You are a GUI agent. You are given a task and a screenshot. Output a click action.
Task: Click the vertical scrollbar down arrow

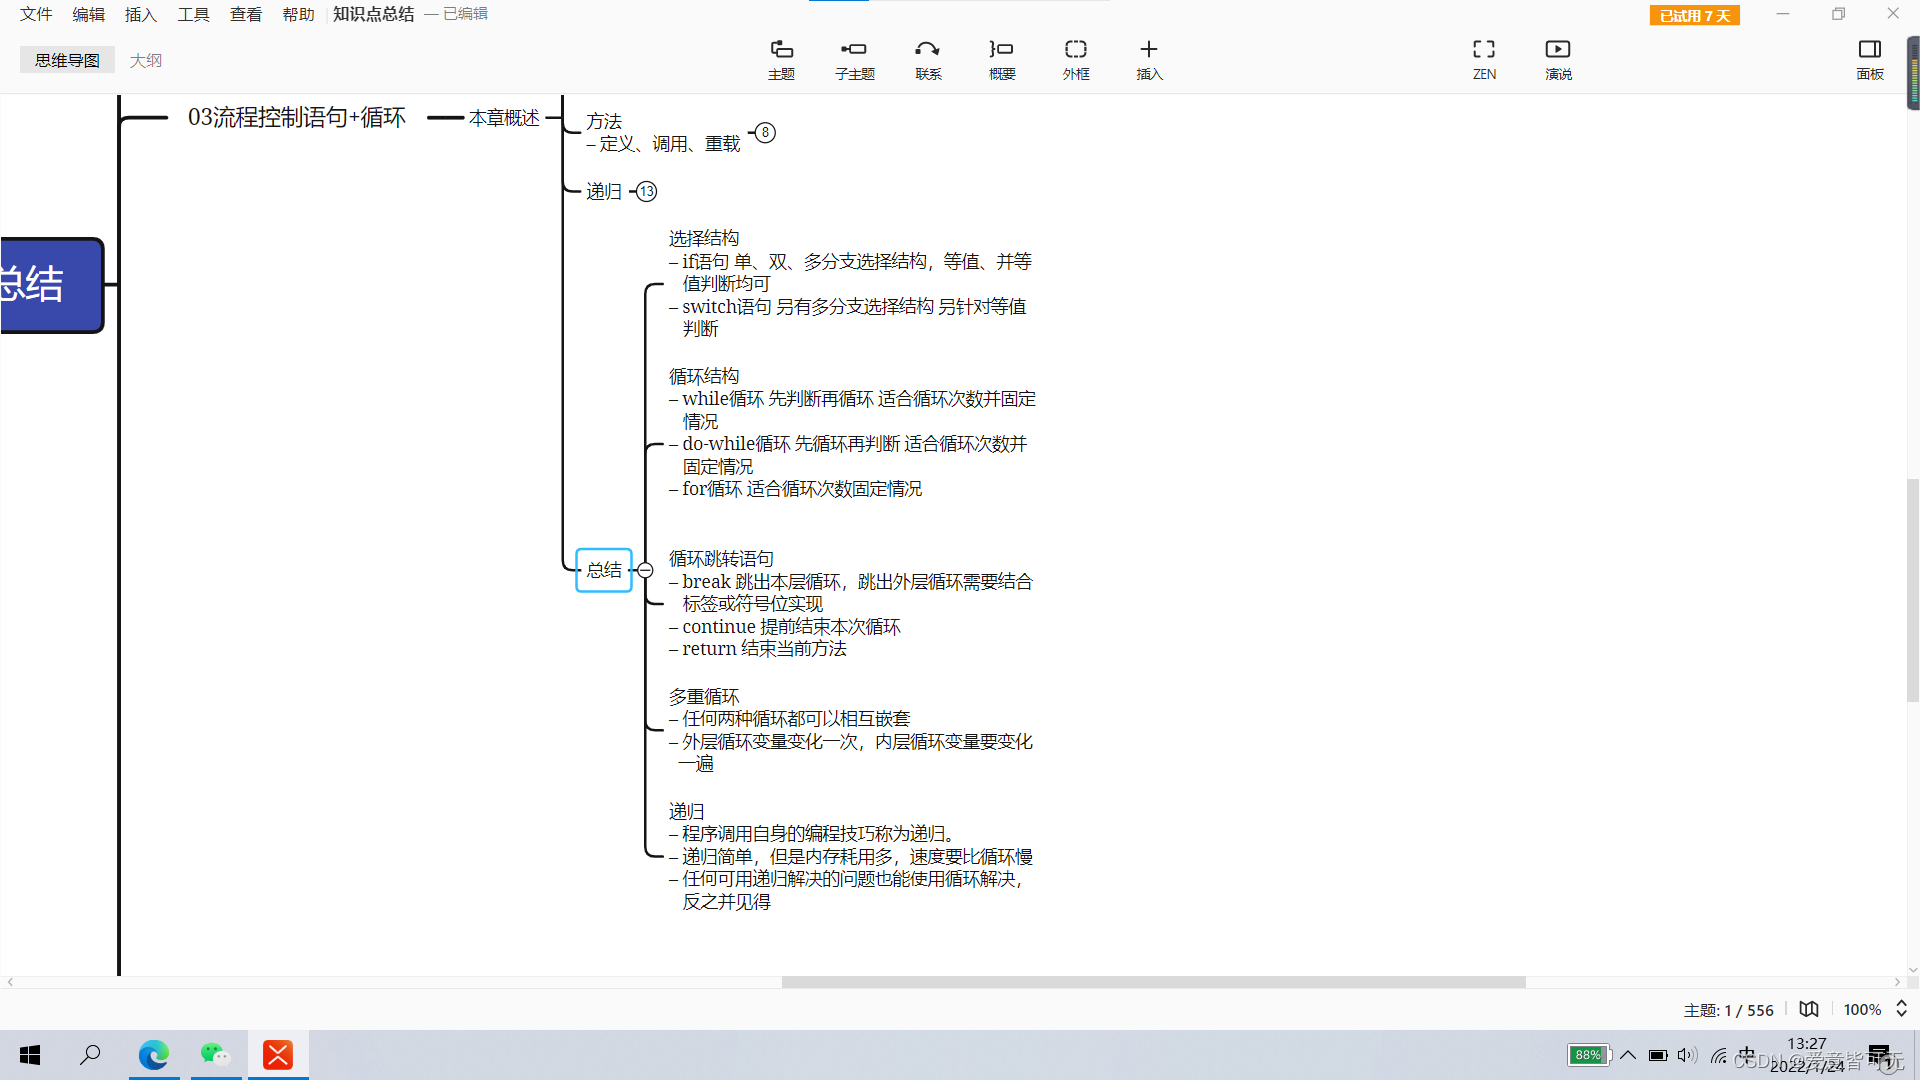[1912, 969]
